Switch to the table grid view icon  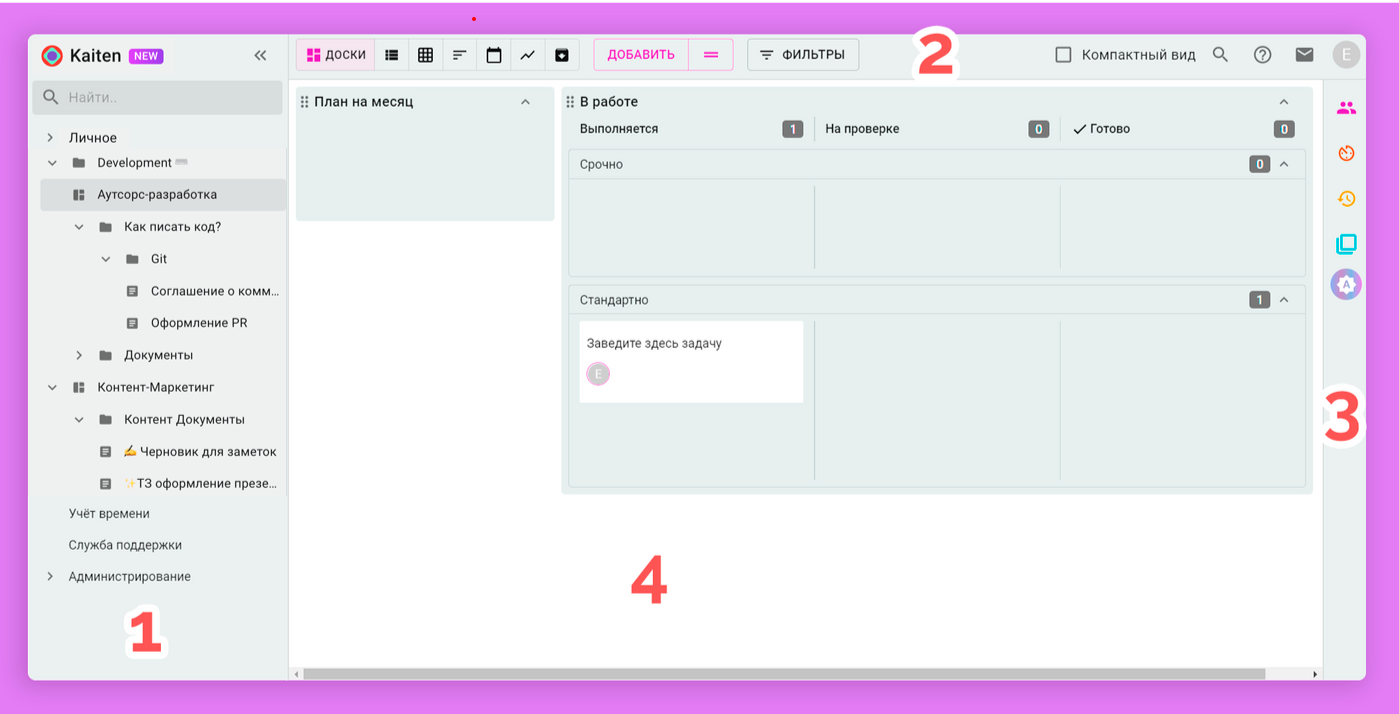(426, 55)
